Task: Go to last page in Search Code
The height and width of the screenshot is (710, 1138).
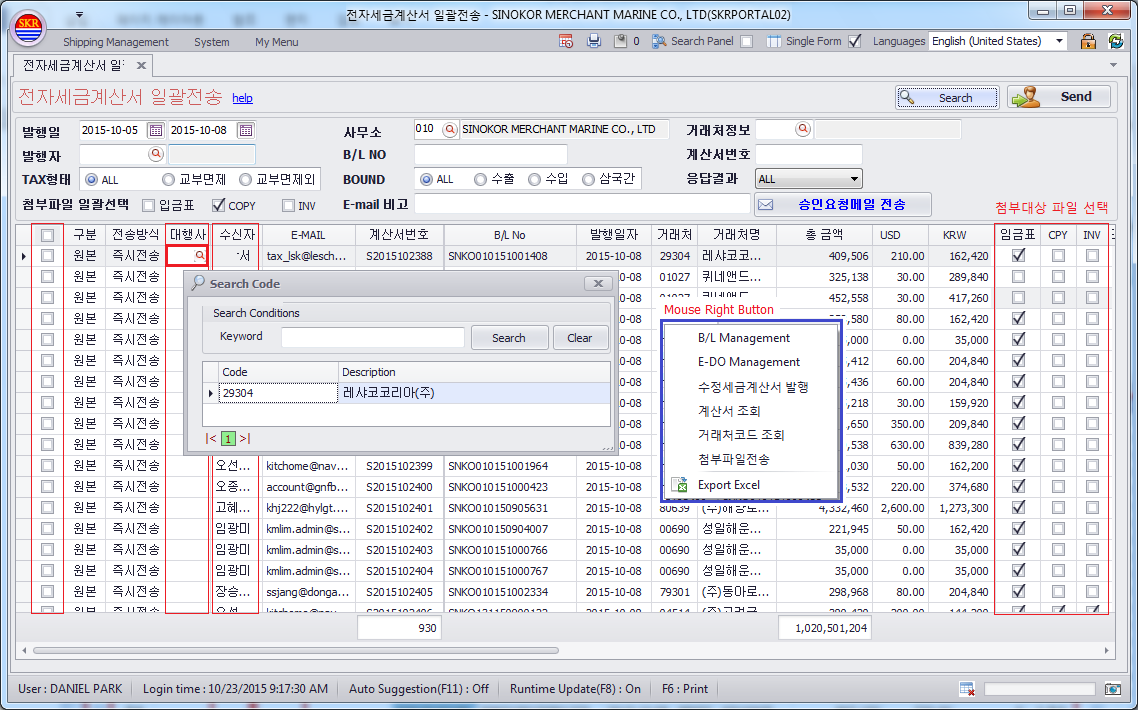Action: (x=245, y=438)
